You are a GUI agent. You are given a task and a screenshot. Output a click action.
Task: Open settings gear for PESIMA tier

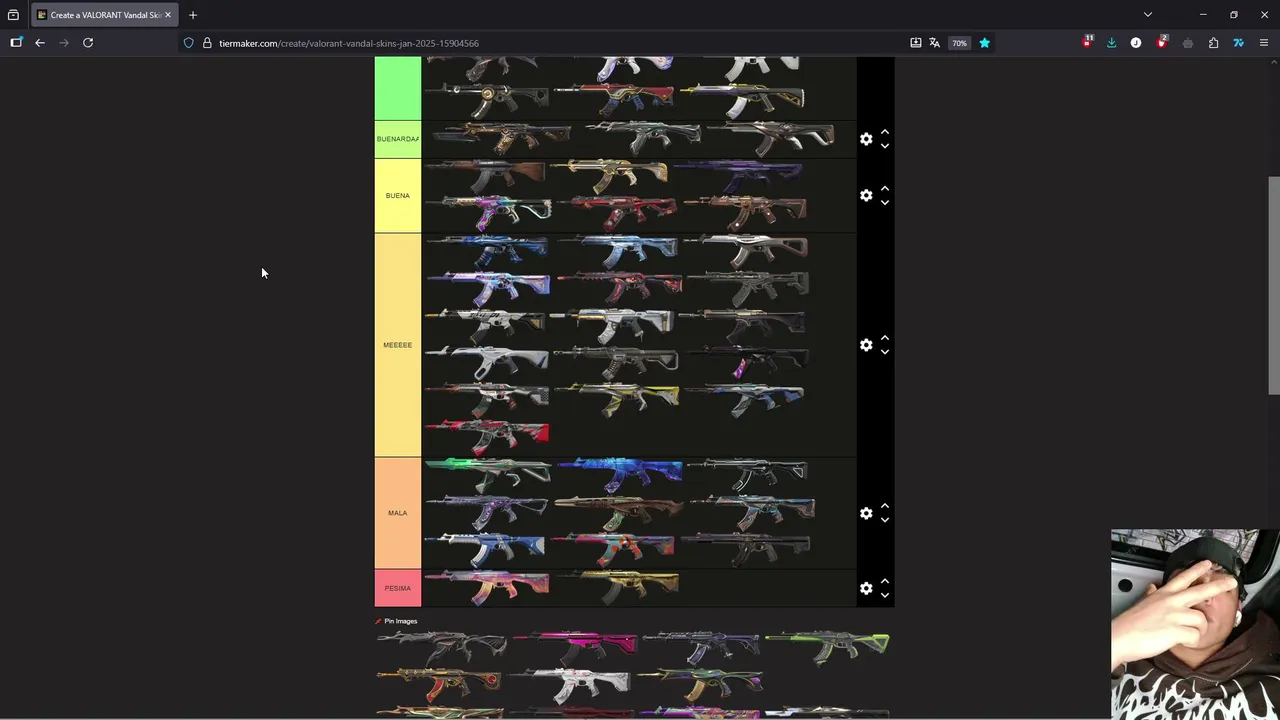[x=866, y=588]
